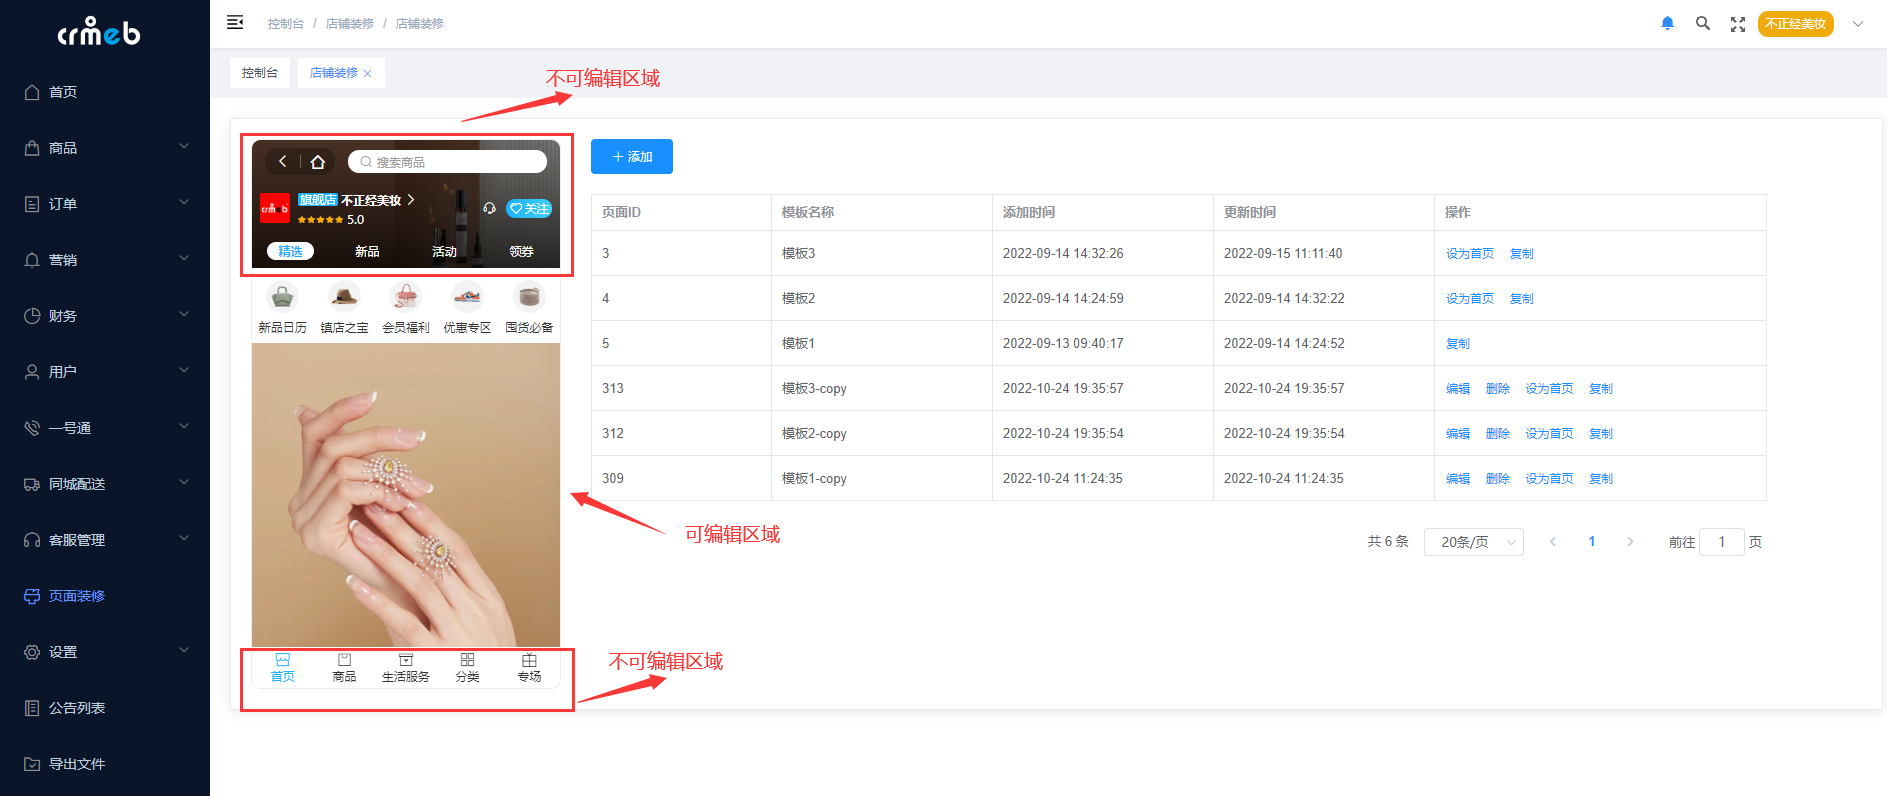
Task: Click 删除 for 模板1-copy row
Action: (1497, 478)
